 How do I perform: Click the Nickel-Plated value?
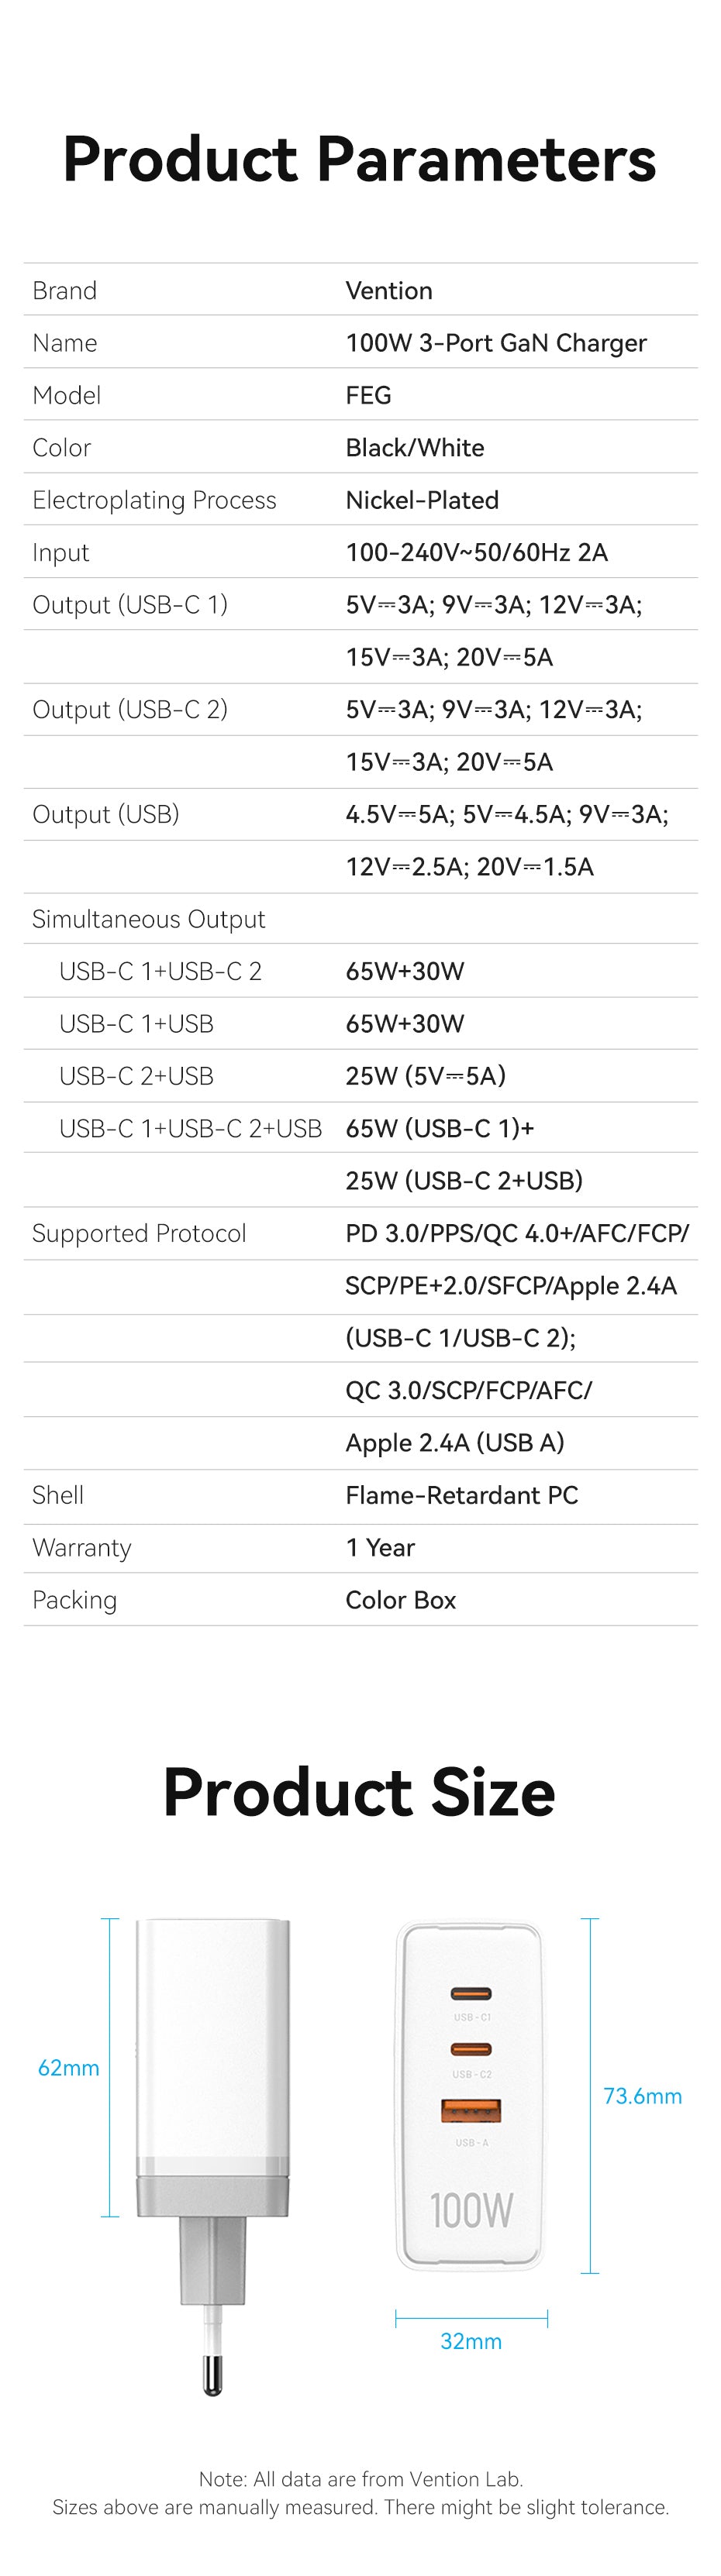click(422, 500)
